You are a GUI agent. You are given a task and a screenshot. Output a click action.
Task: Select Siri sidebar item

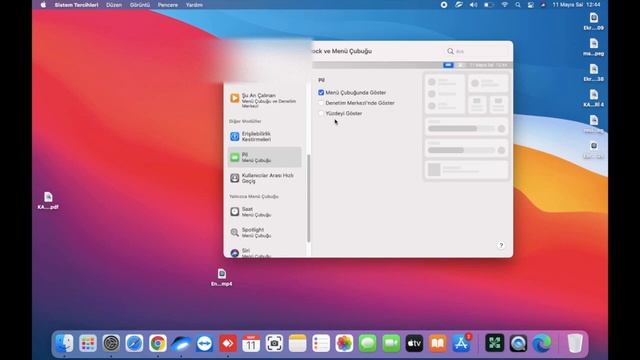(x=264, y=252)
